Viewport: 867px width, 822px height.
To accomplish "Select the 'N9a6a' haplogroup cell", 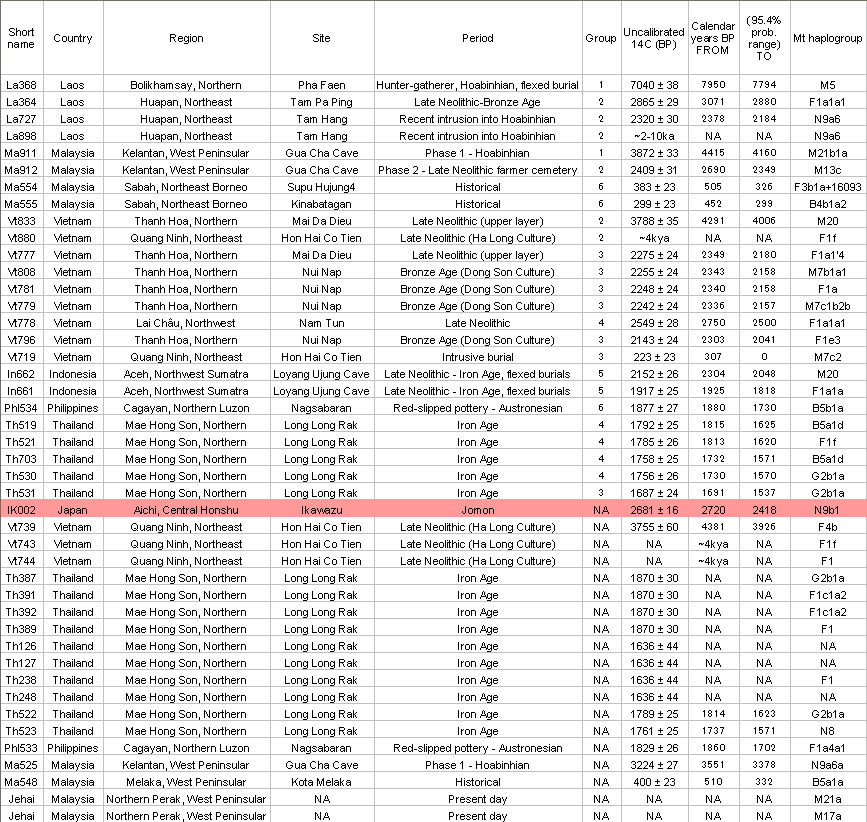I will point(828,765).
